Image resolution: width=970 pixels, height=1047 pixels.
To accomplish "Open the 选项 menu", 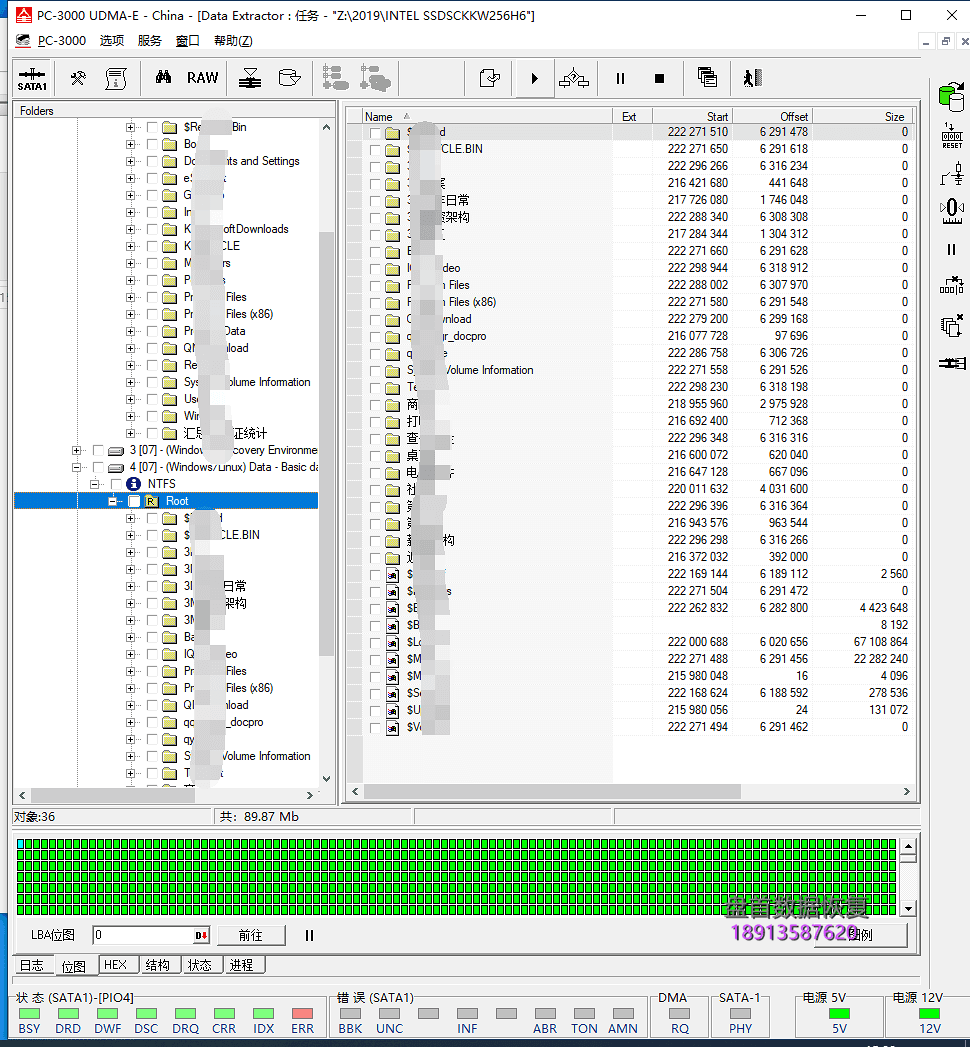I will pos(111,41).
